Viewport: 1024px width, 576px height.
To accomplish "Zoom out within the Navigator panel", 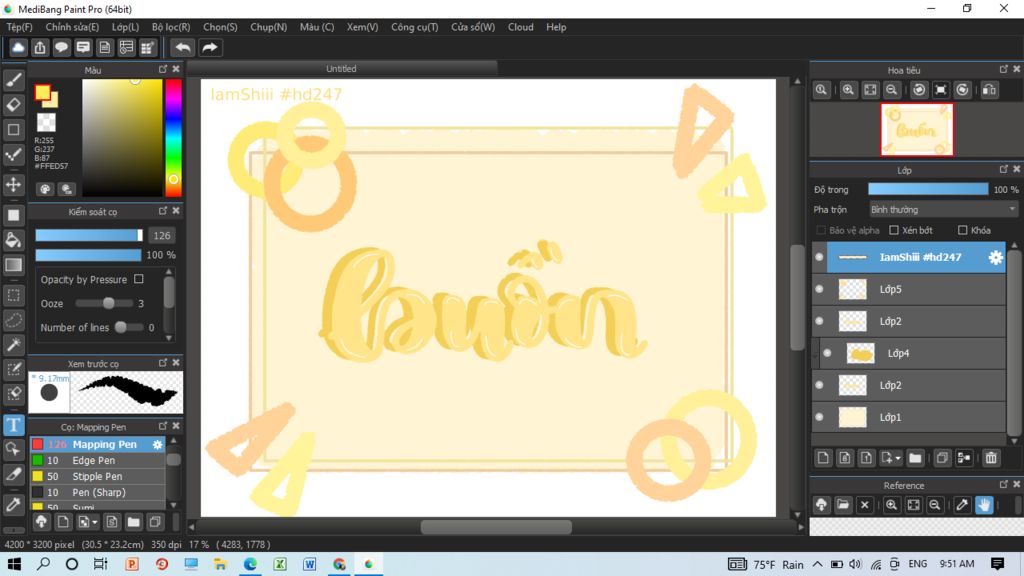I will (891, 90).
